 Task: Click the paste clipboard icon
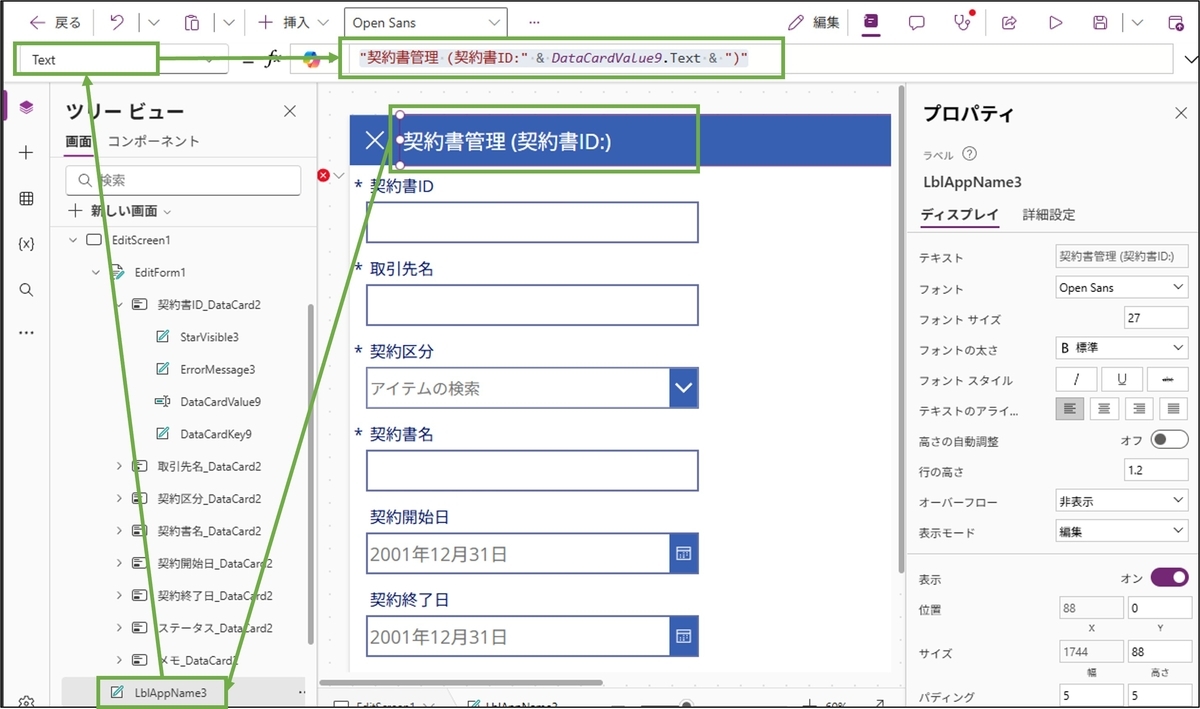pos(192,22)
